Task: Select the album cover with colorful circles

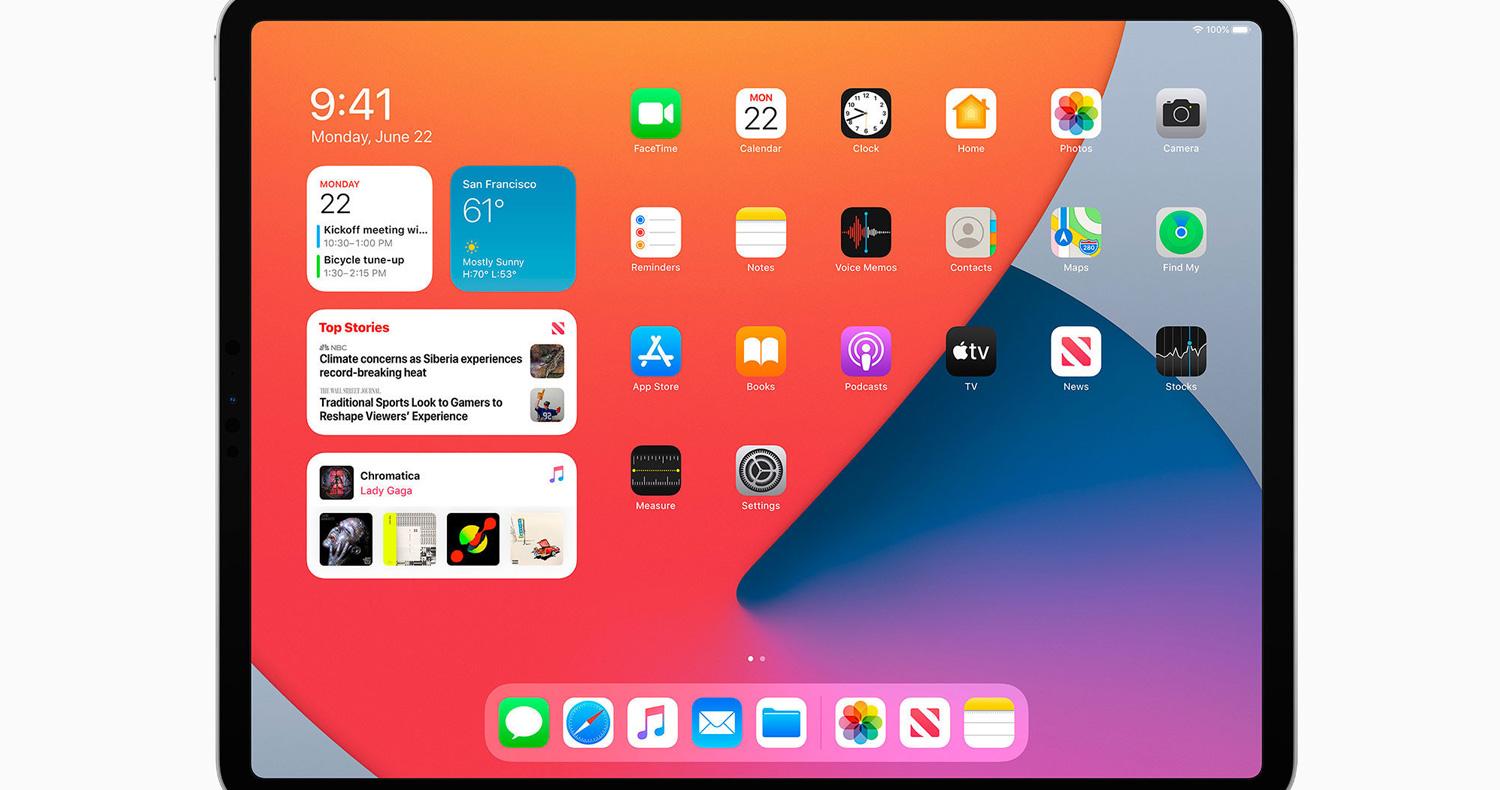Action: click(x=473, y=539)
